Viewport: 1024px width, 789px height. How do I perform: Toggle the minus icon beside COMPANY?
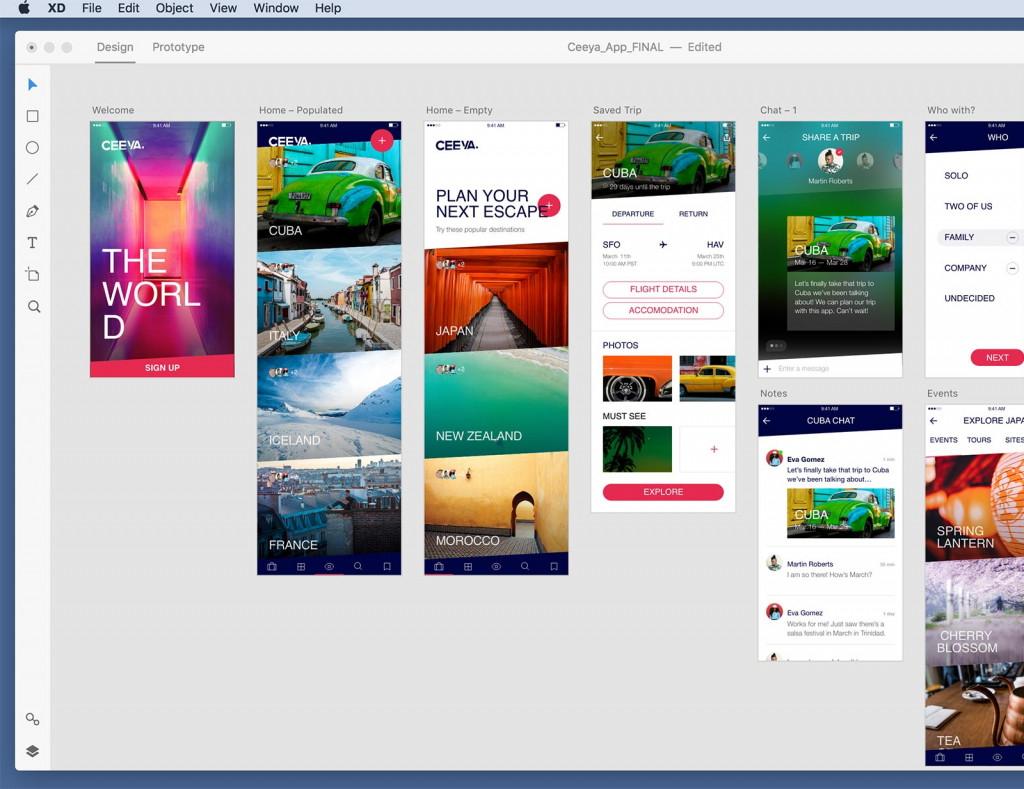(1012, 268)
